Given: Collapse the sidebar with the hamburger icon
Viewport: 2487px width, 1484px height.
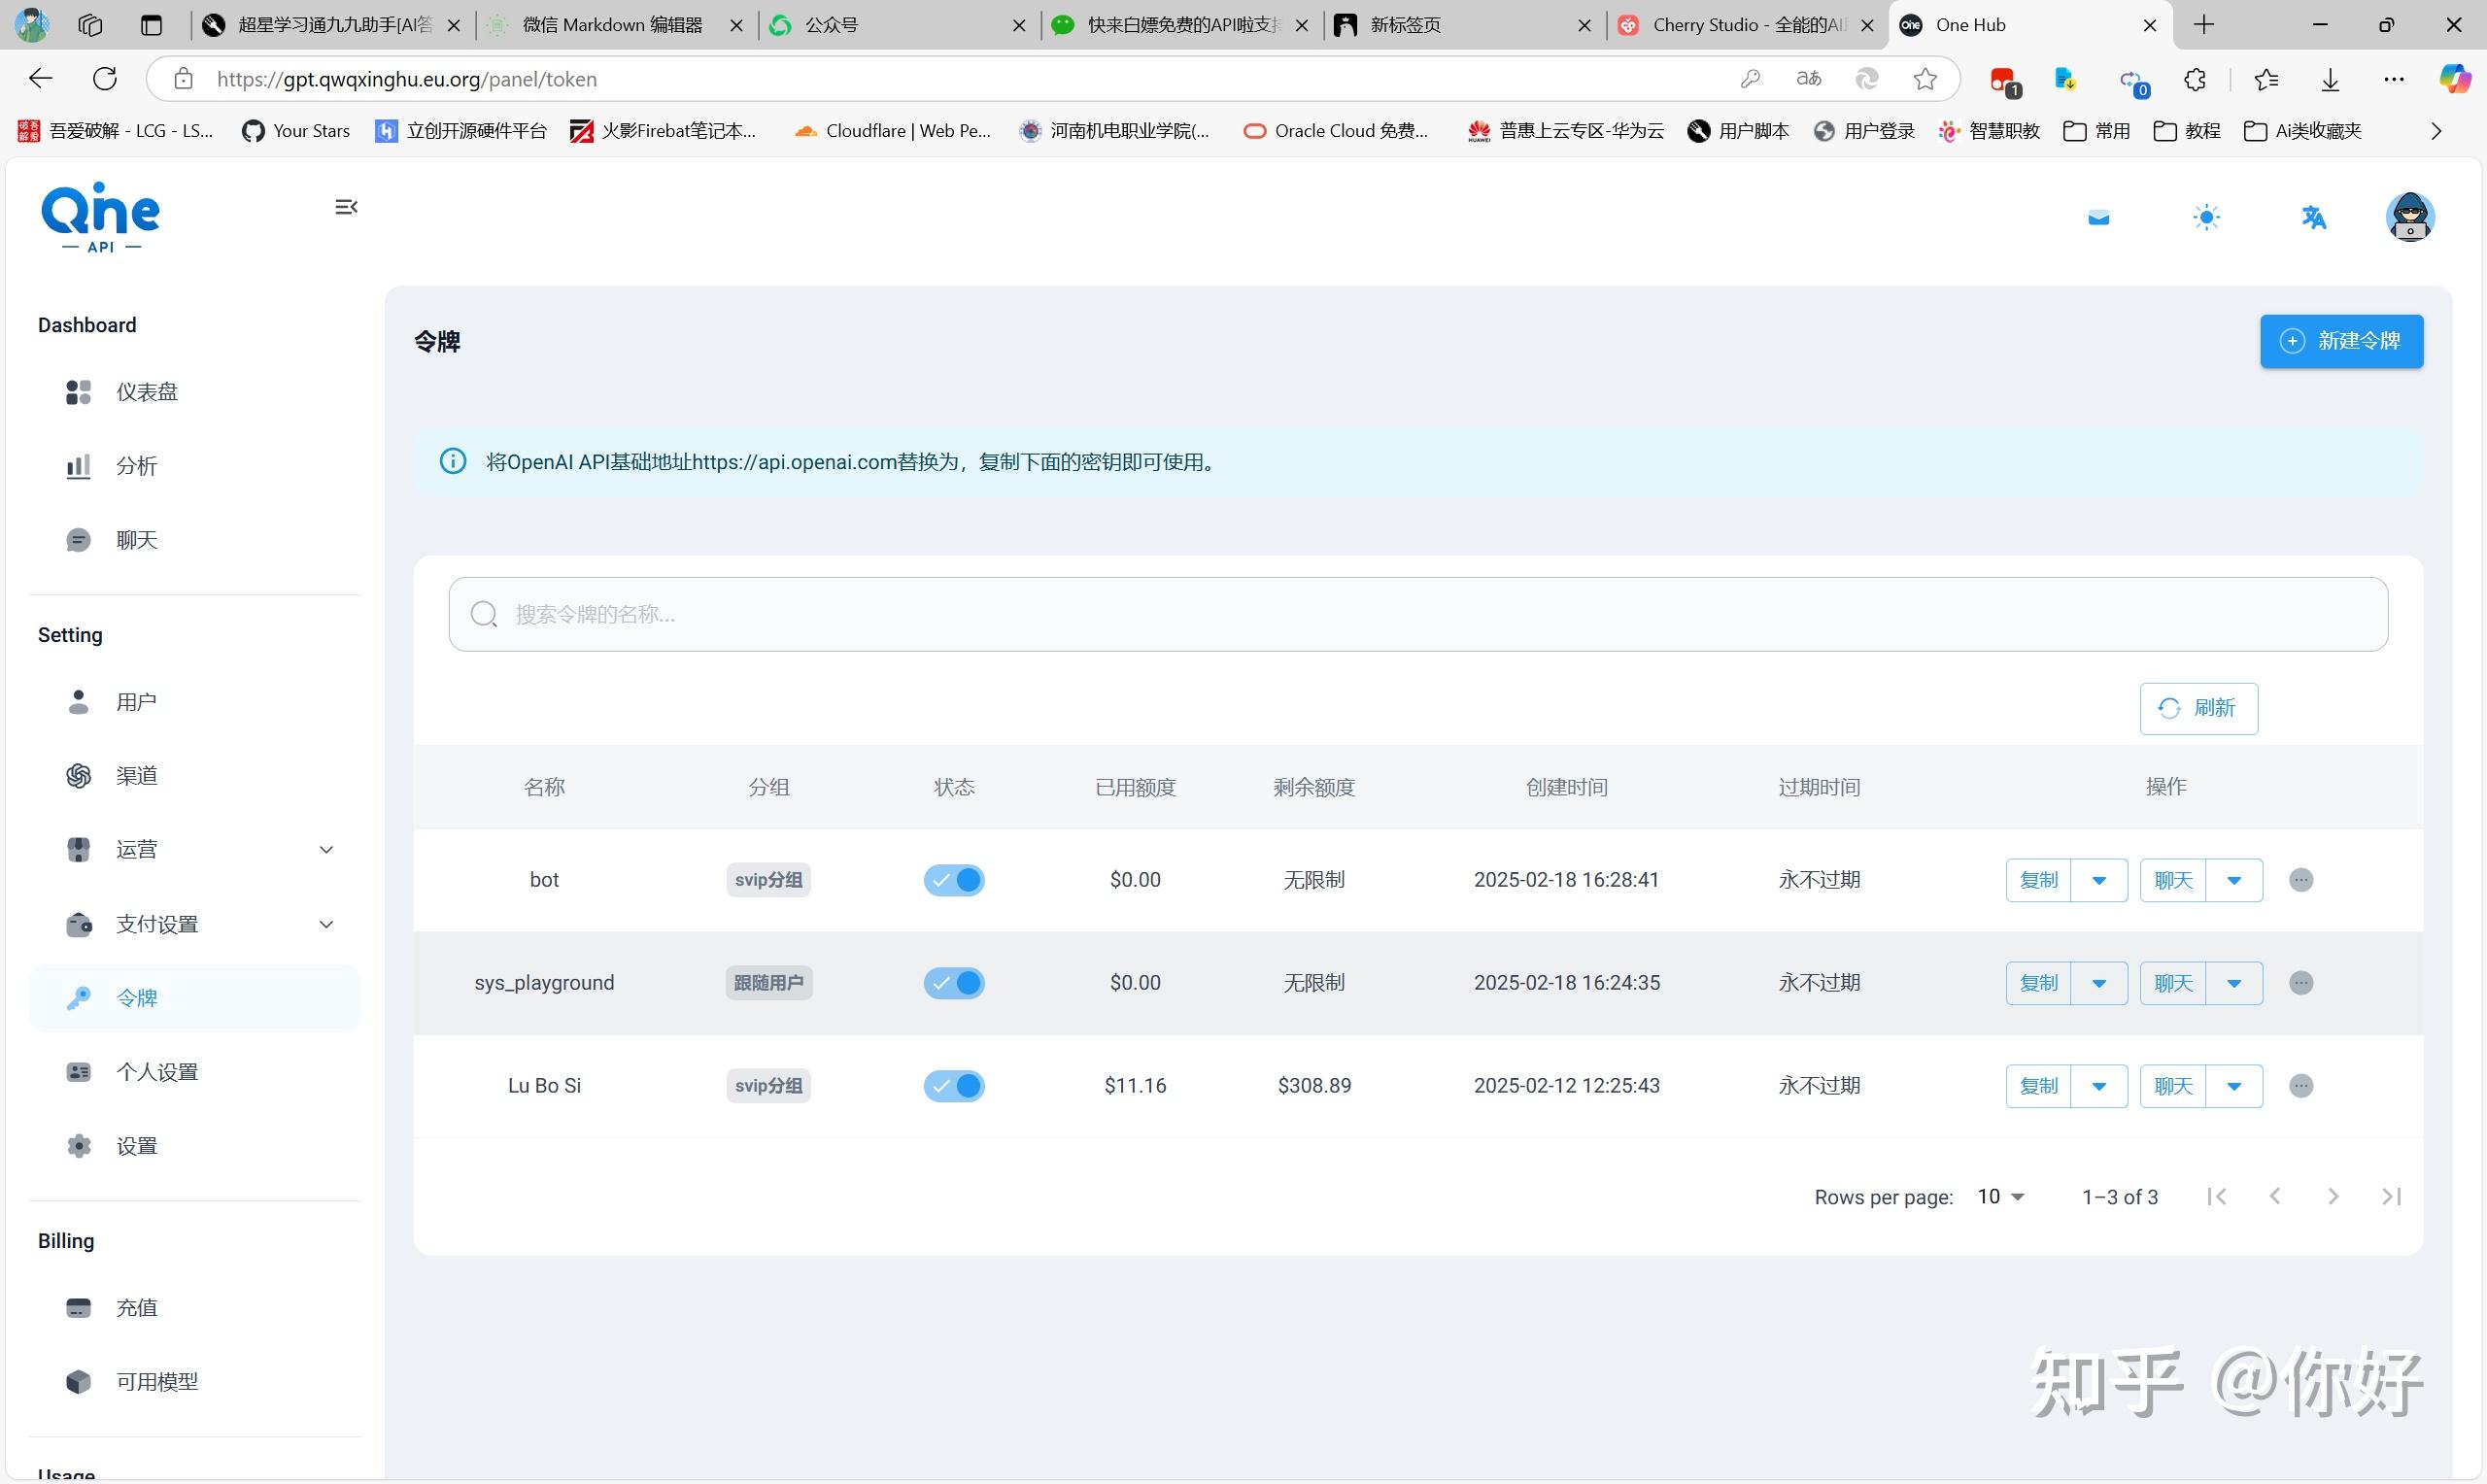Looking at the screenshot, I should pyautogui.click(x=346, y=207).
